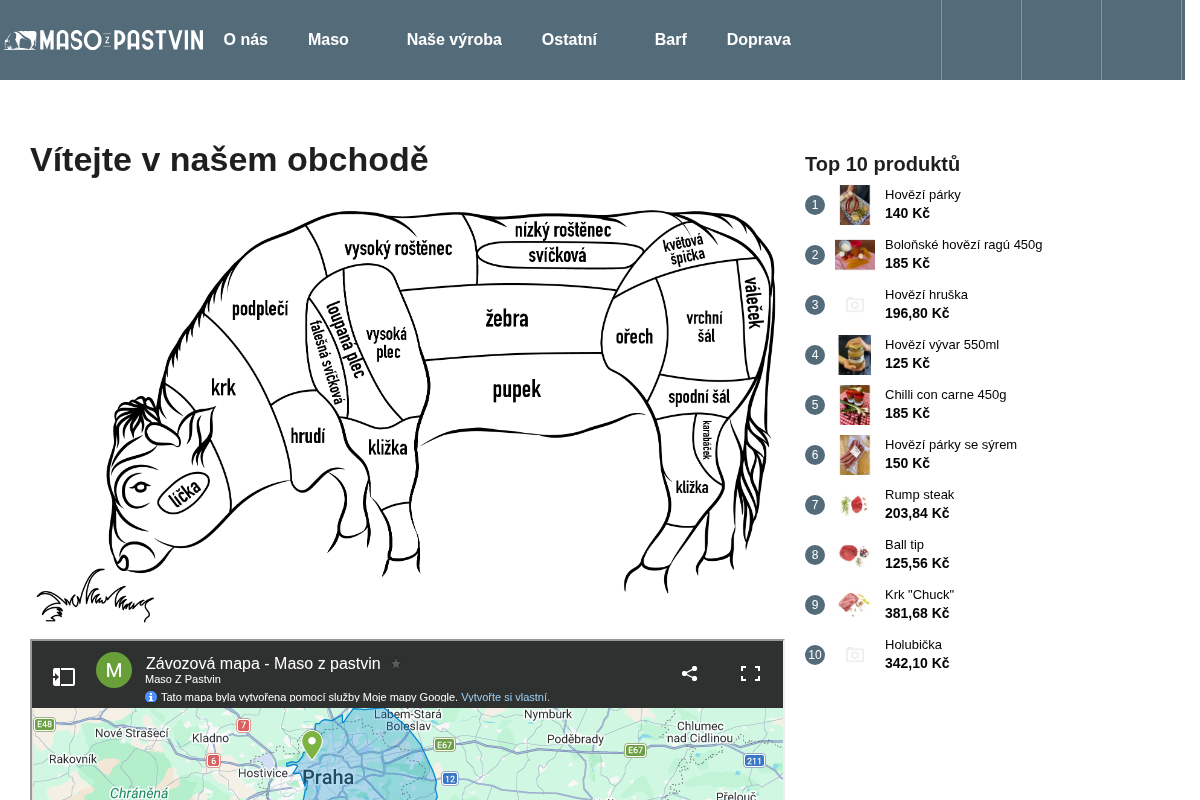Select the vysoká plec cut
The image size is (1200, 800).
[x=387, y=343]
